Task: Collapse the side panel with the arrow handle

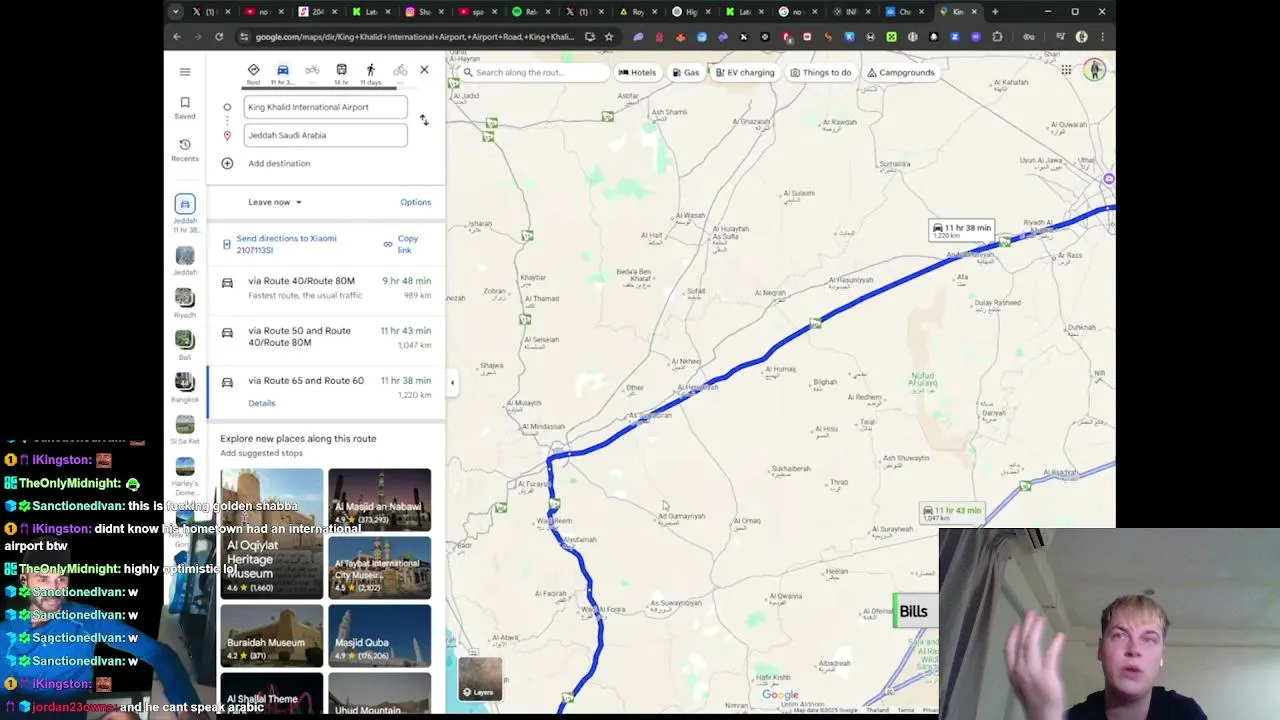Action: [x=452, y=382]
